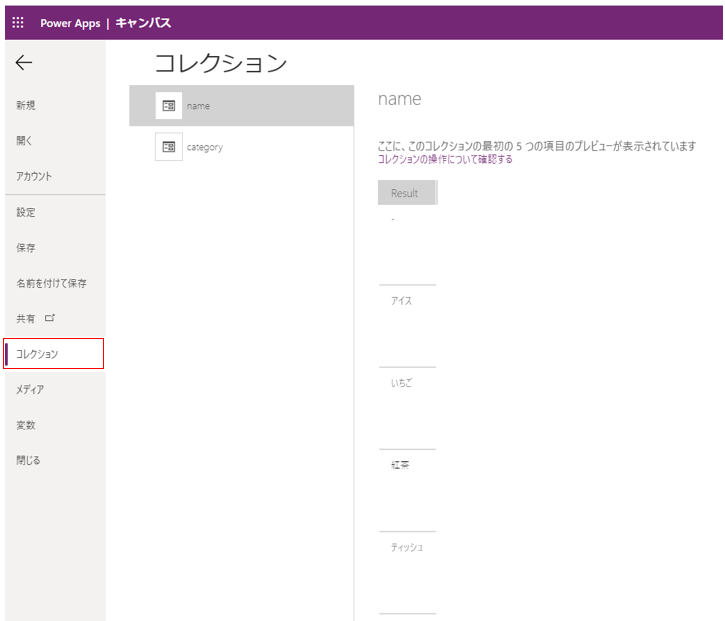
Task: Choose 名前を付けて保存 in the sidebar
Action: pos(51,283)
